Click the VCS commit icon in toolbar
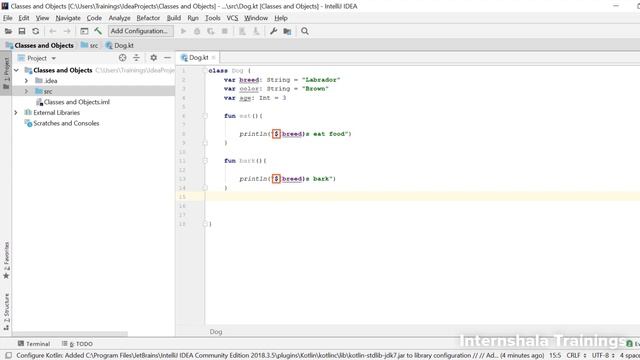This screenshot has width=640, height=360. pyautogui.click(x=256, y=31)
